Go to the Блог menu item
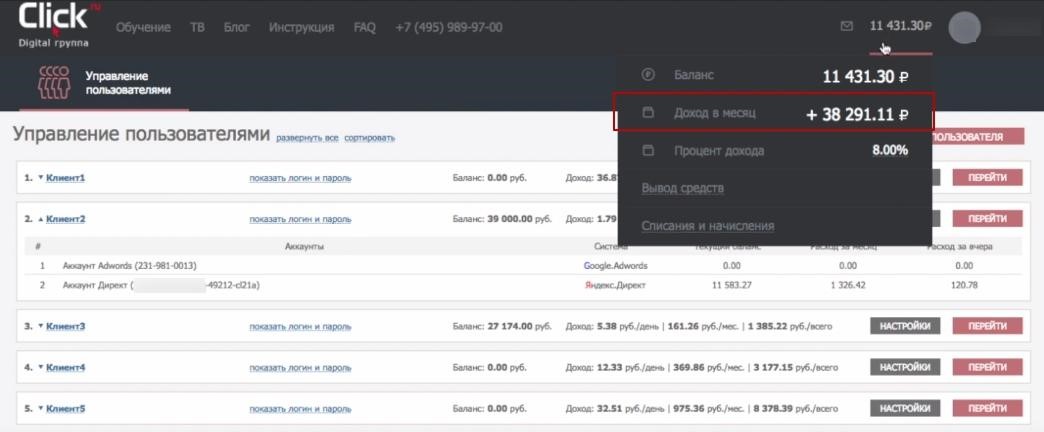This screenshot has height=432, width=1044. point(237,27)
